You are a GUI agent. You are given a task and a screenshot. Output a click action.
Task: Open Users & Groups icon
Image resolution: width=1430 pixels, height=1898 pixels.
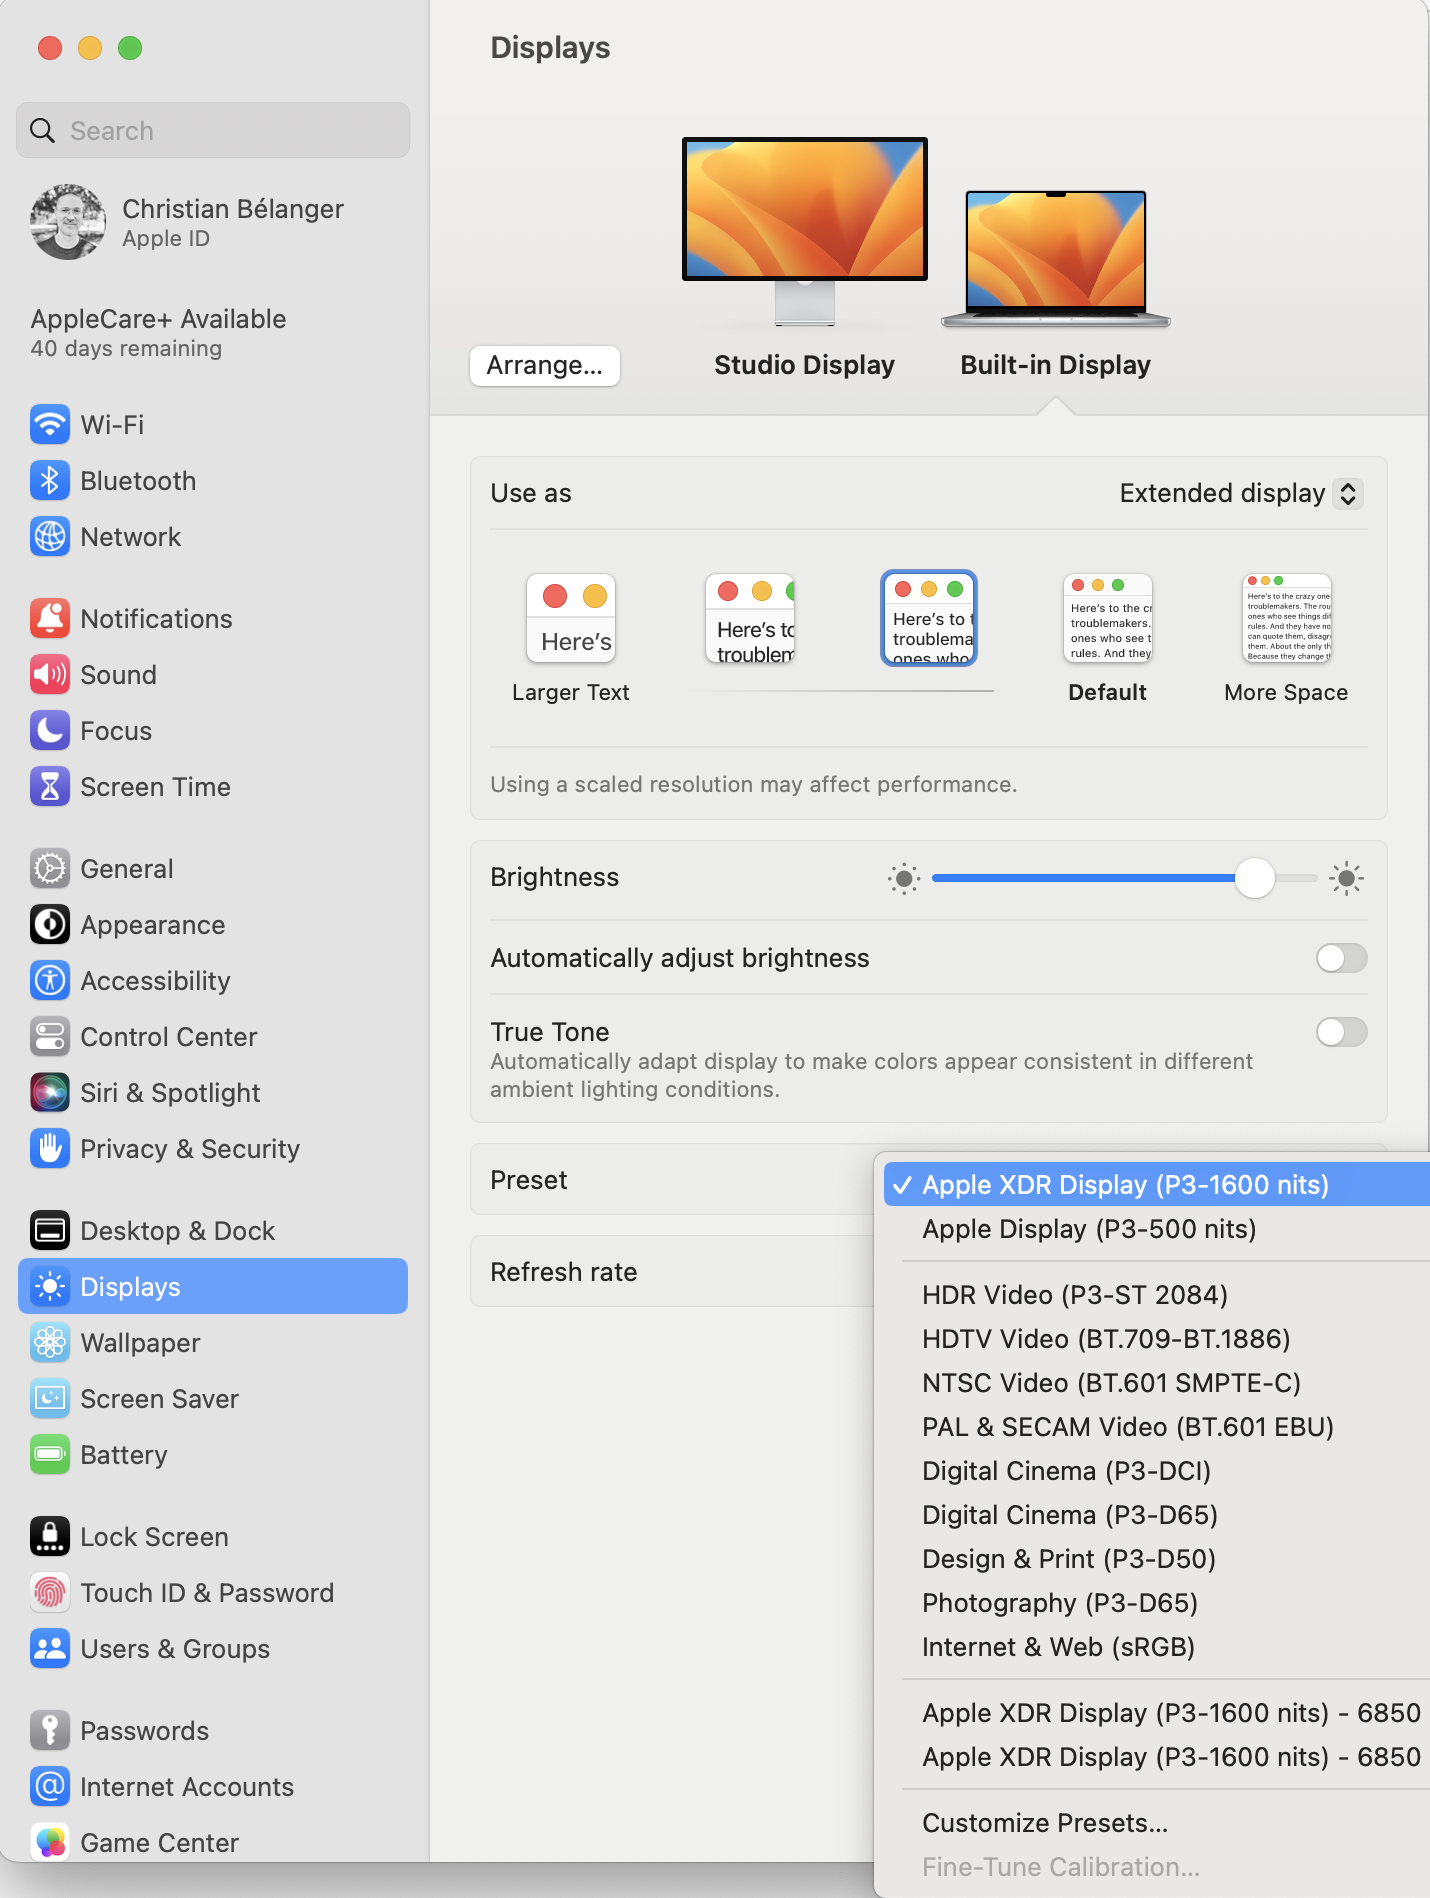click(50, 1648)
